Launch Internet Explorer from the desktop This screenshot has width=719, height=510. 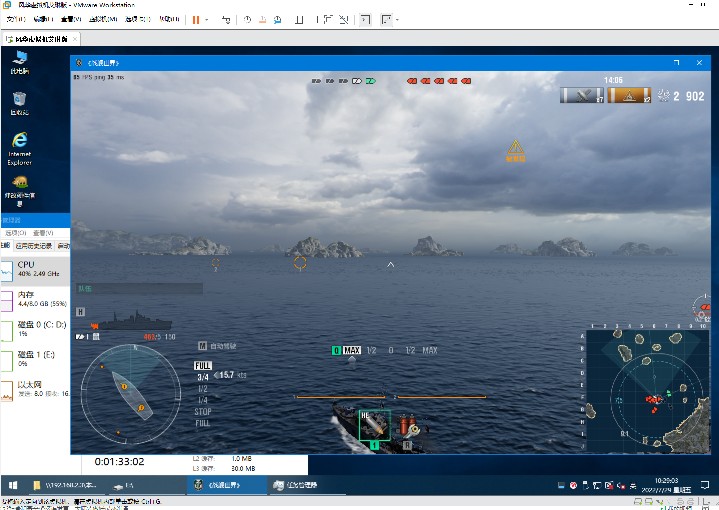point(19,149)
